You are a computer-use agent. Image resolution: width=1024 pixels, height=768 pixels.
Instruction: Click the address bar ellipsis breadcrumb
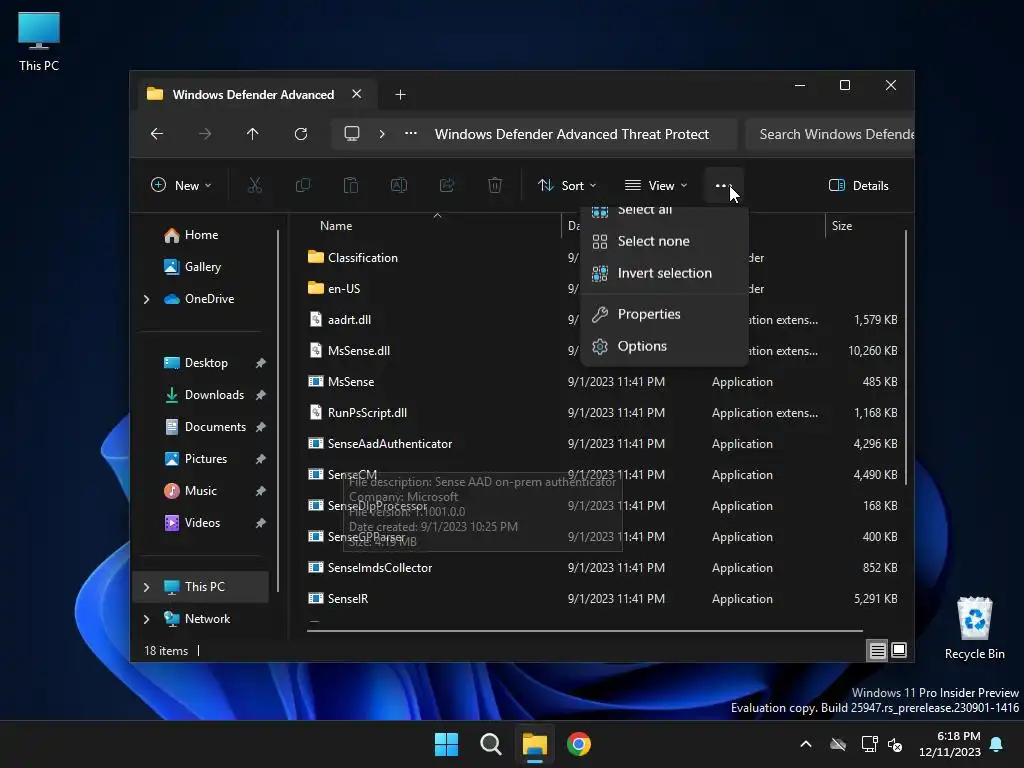411,134
